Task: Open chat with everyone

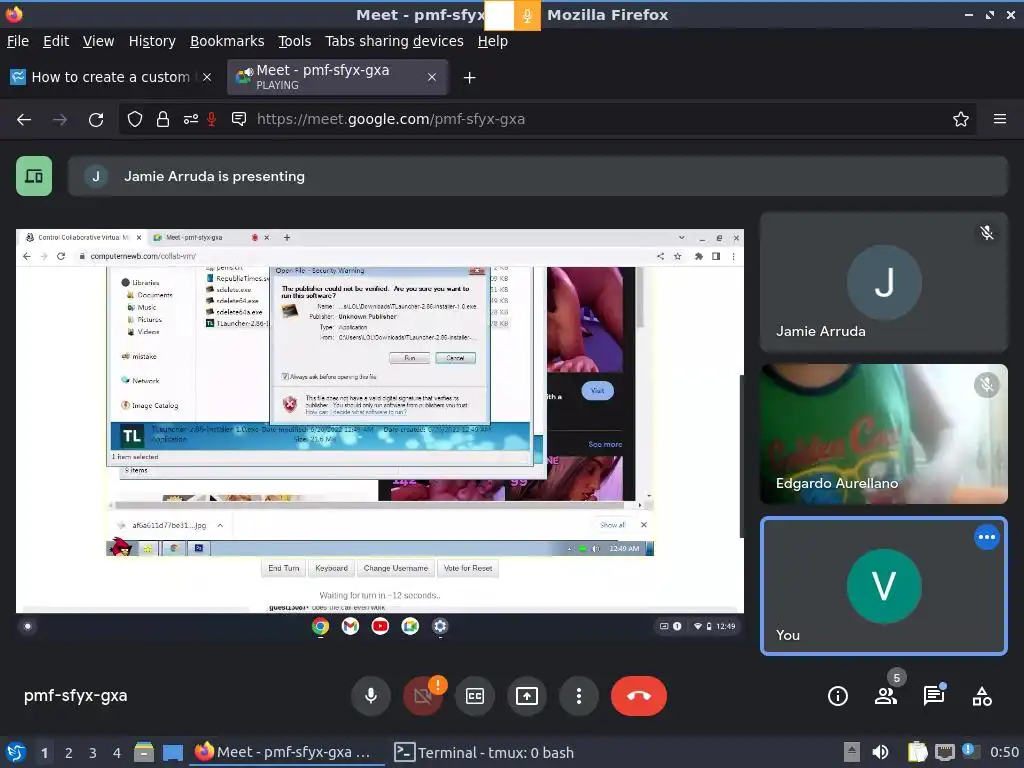Action: (934, 696)
